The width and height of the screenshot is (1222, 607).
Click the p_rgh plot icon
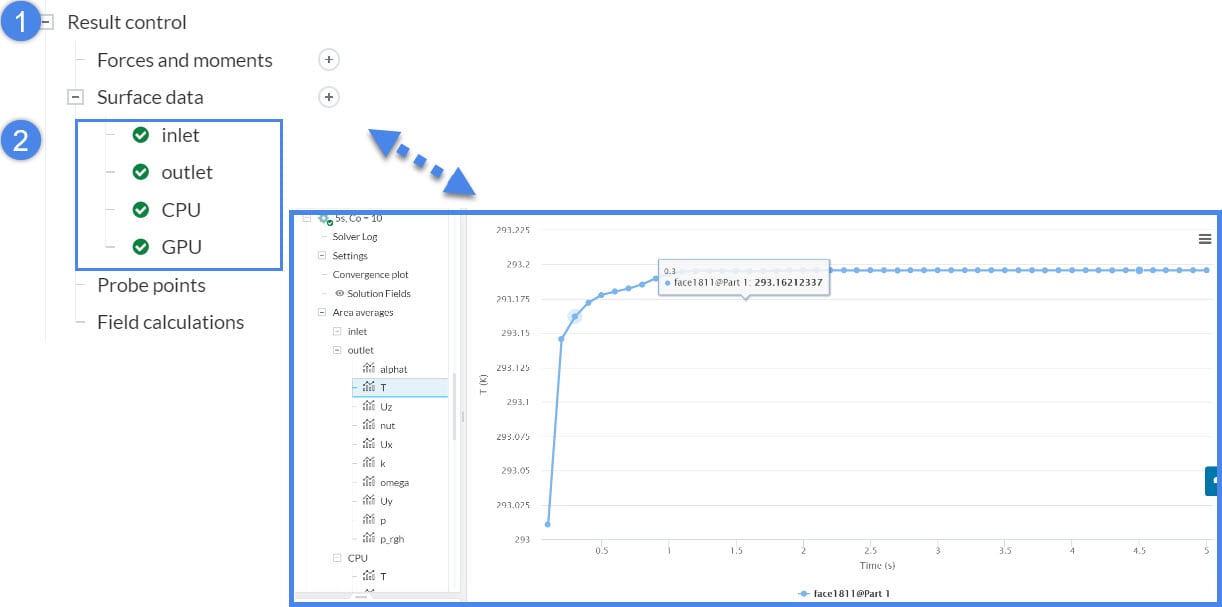pos(368,539)
